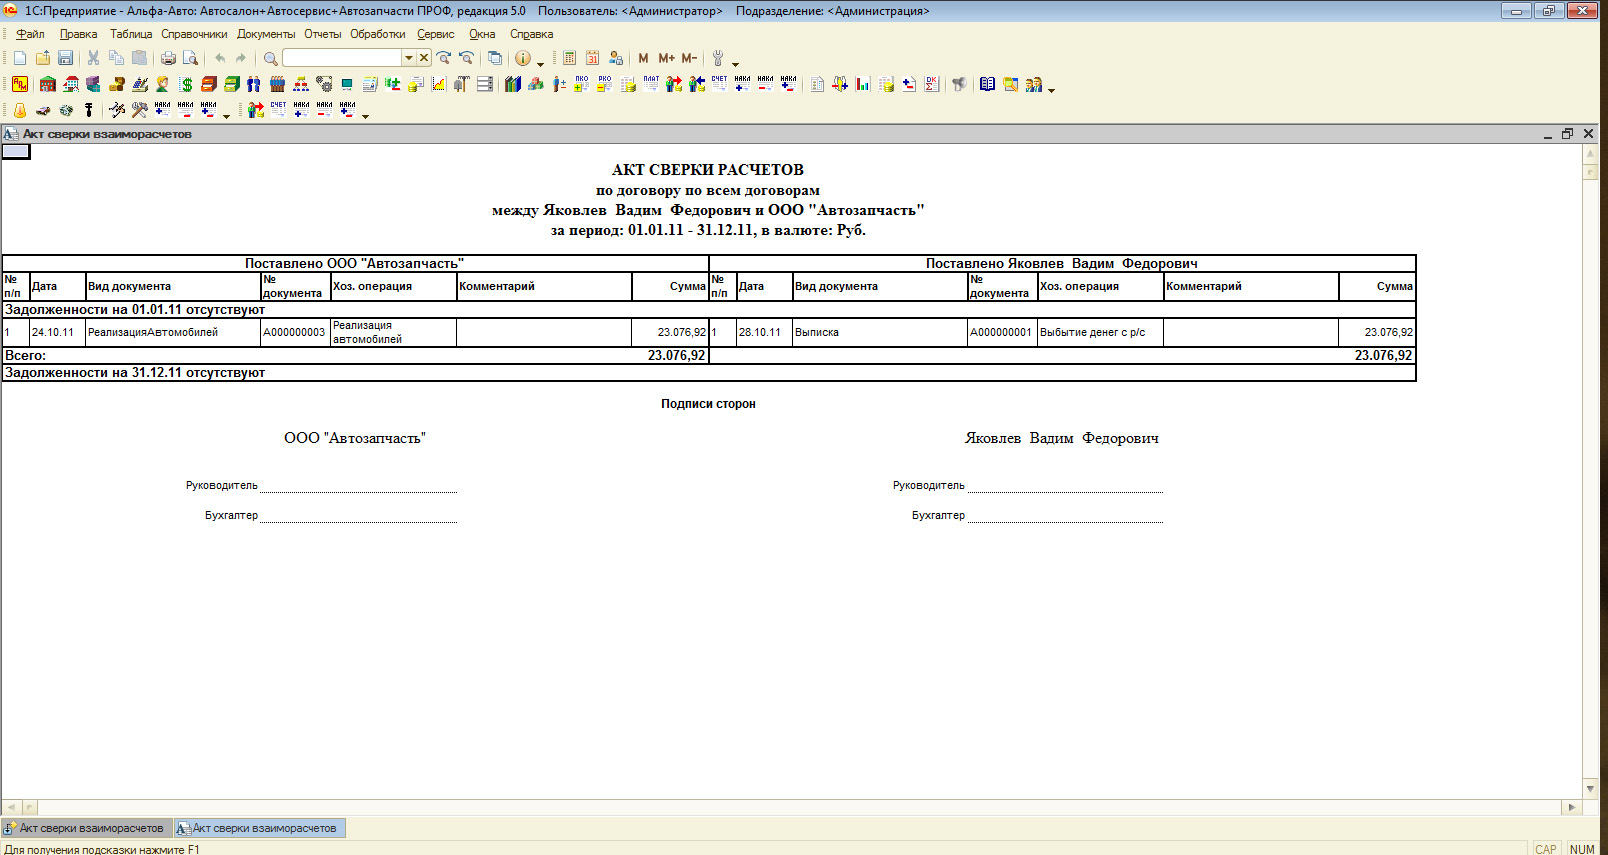Clear search field with X button
Image resolution: width=1608 pixels, height=855 pixels.
coord(424,58)
